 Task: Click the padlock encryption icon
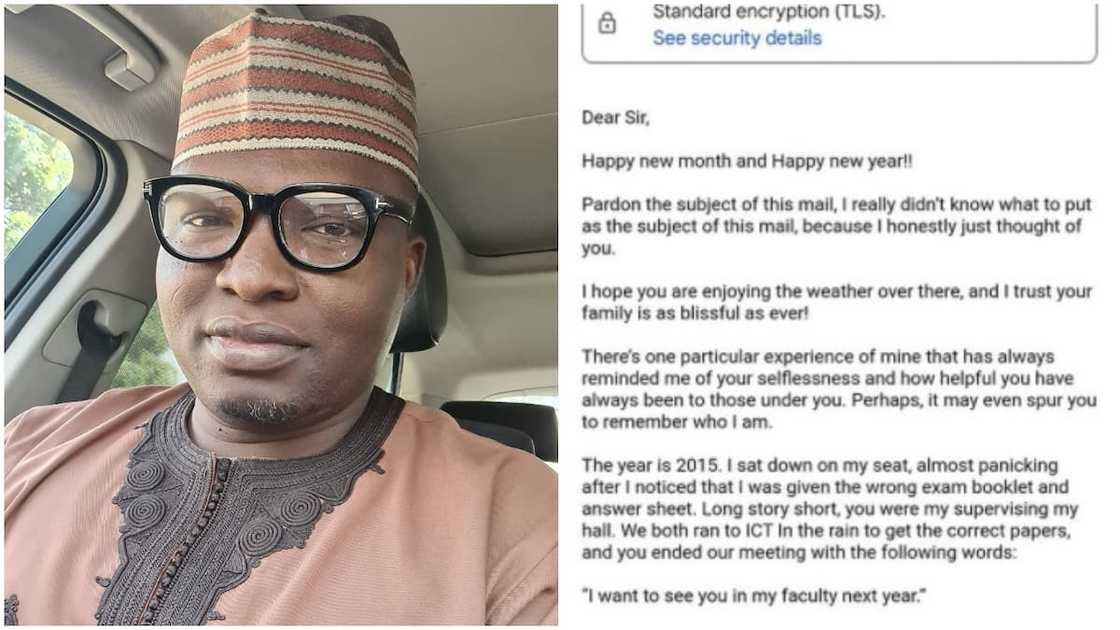click(607, 24)
